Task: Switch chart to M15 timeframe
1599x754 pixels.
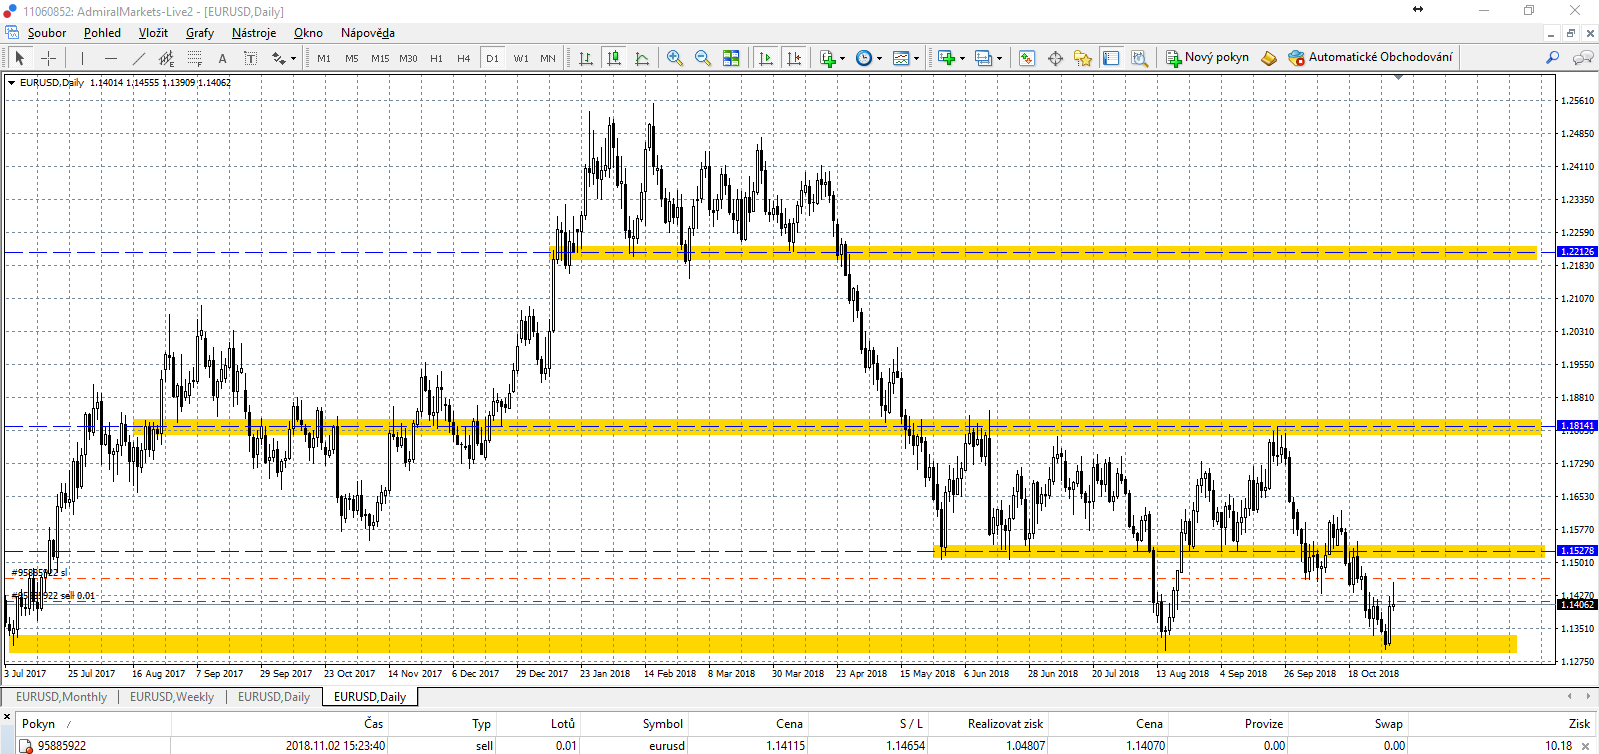Action: pos(380,58)
